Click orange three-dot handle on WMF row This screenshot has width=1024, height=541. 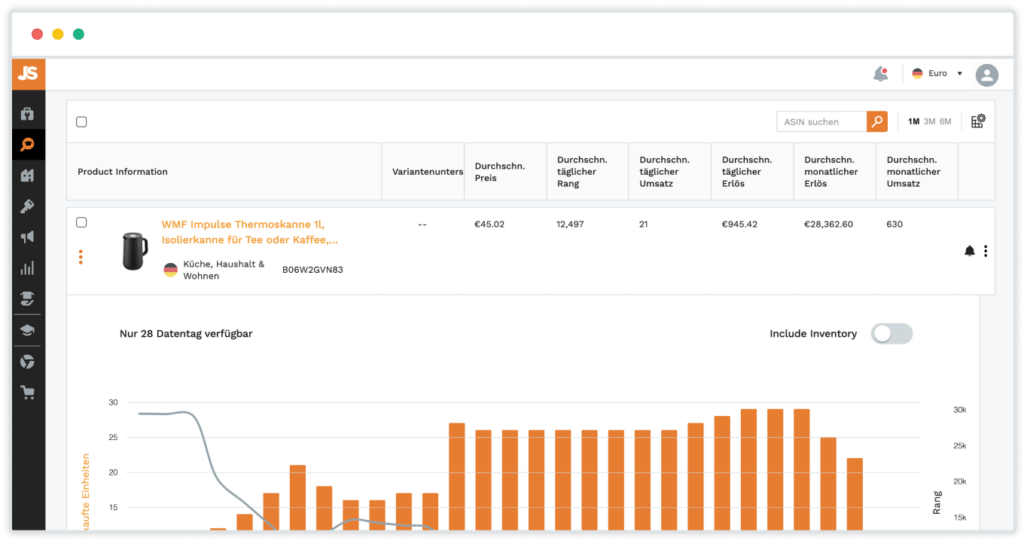pyautogui.click(x=81, y=257)
